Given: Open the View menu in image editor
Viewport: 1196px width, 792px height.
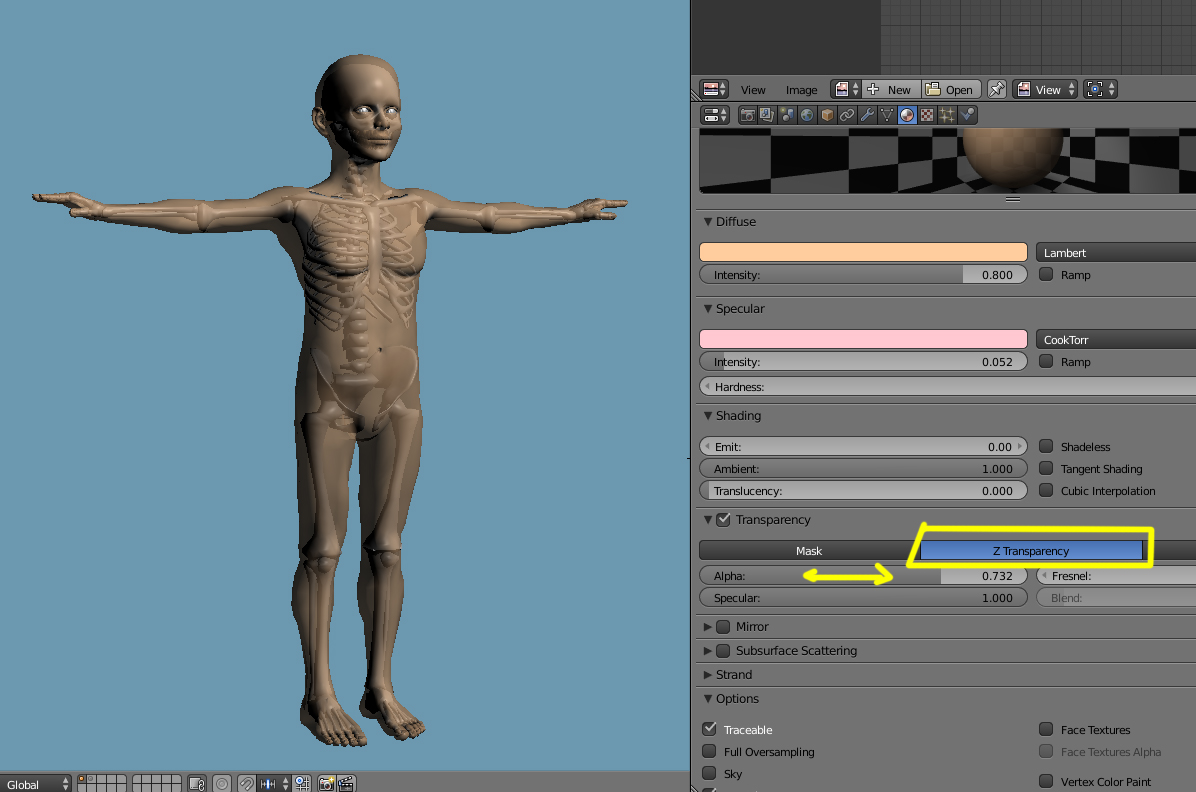Looking at the screenshot, I should [753, 90].
